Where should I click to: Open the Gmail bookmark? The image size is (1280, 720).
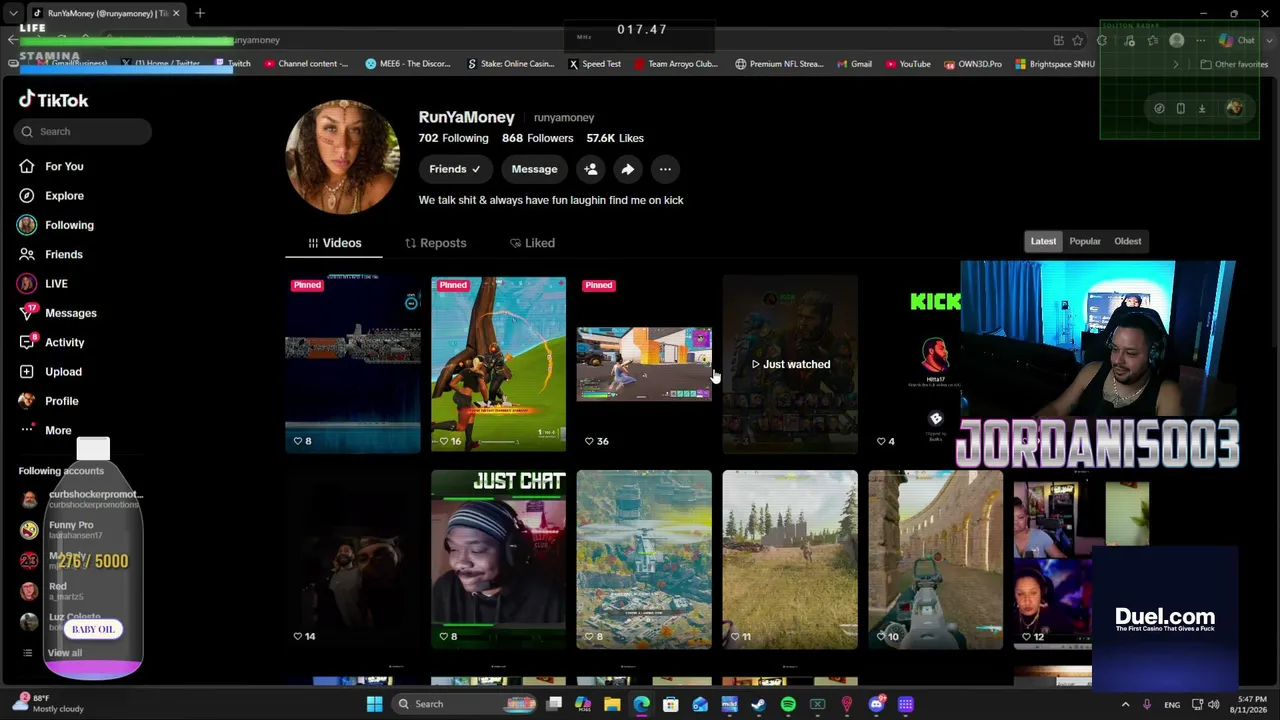coord(854,64)
